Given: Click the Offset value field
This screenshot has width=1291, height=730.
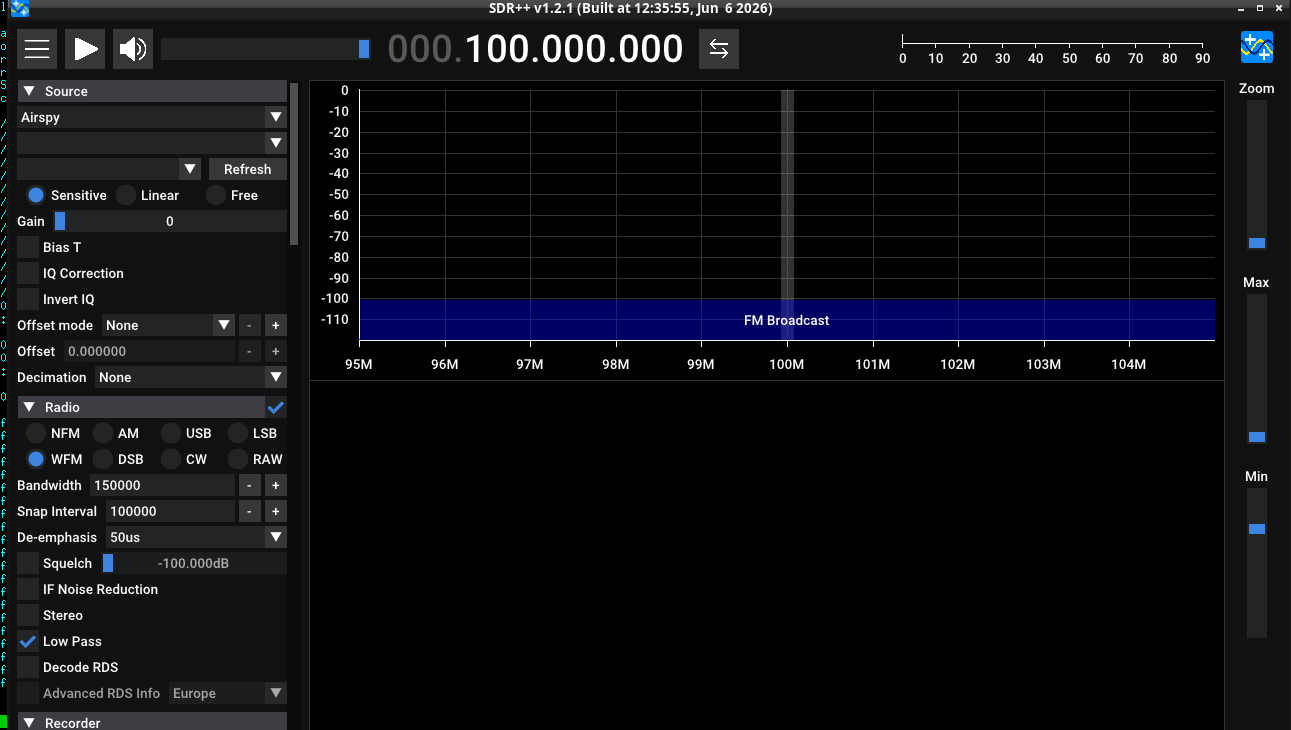Looking at the screenshot, I should [149, 351].
